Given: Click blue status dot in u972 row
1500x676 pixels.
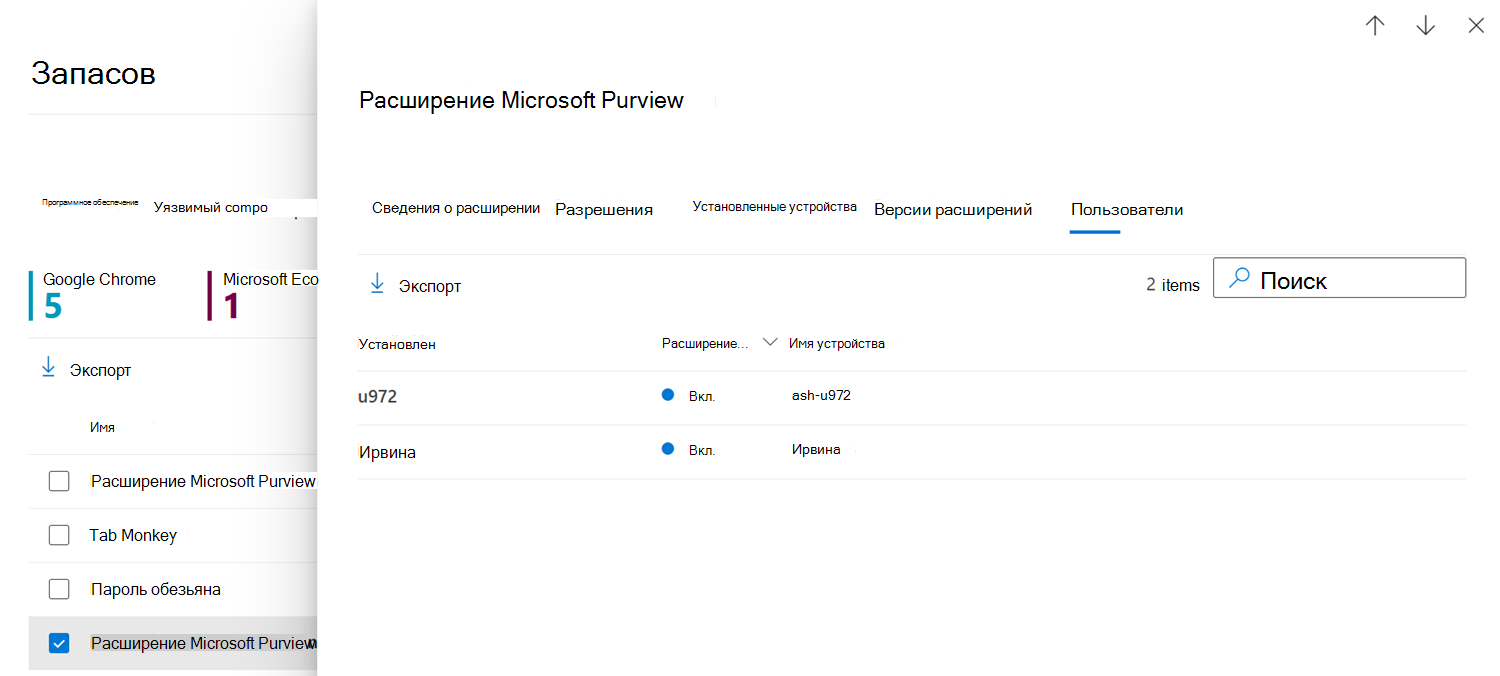Looking at the screenshot, I should point(668,394).
